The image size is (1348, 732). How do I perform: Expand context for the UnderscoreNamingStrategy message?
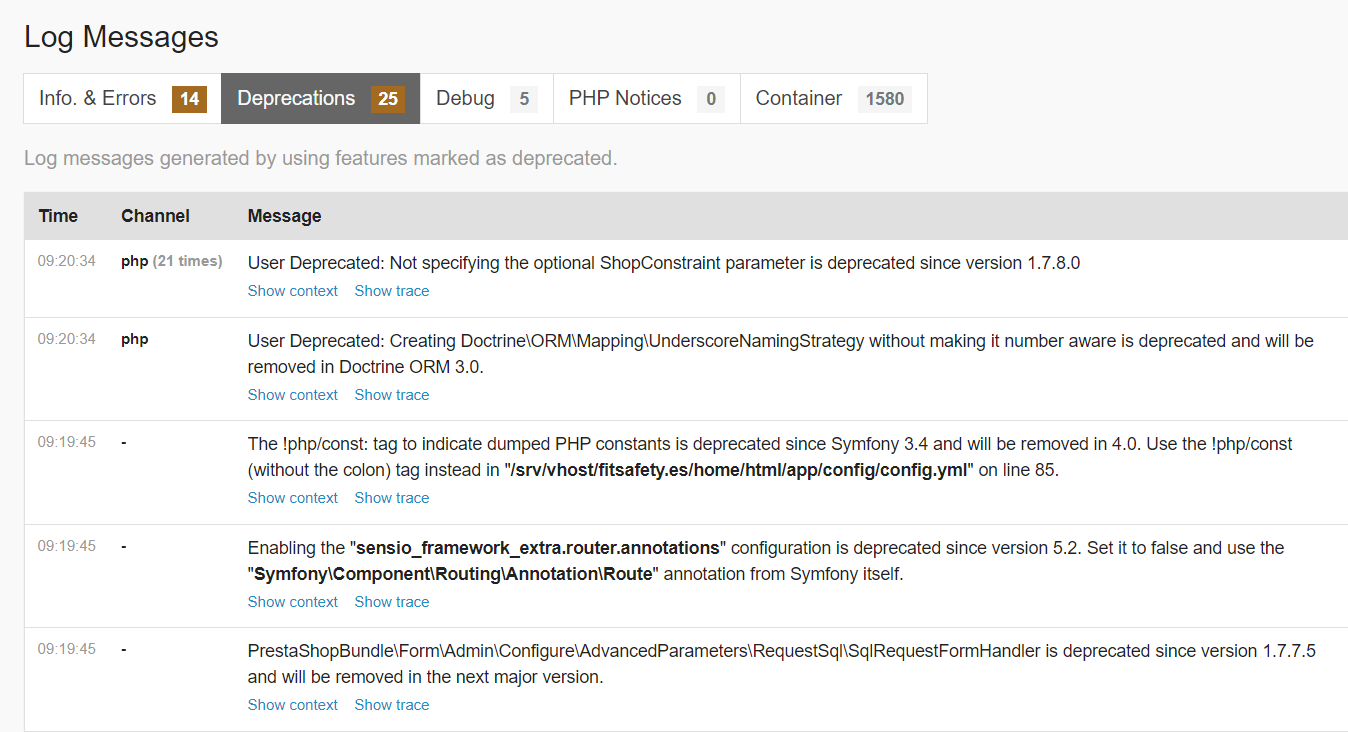tap(293, 395)
